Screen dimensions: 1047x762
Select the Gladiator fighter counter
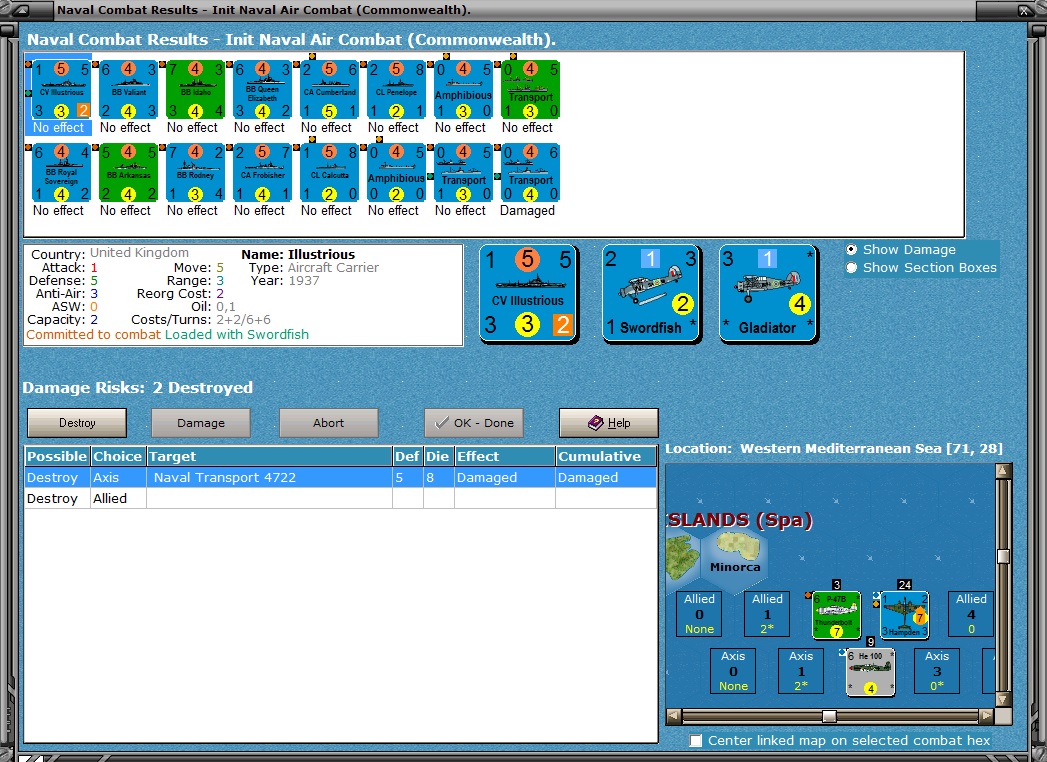click(x=769, y=294)
